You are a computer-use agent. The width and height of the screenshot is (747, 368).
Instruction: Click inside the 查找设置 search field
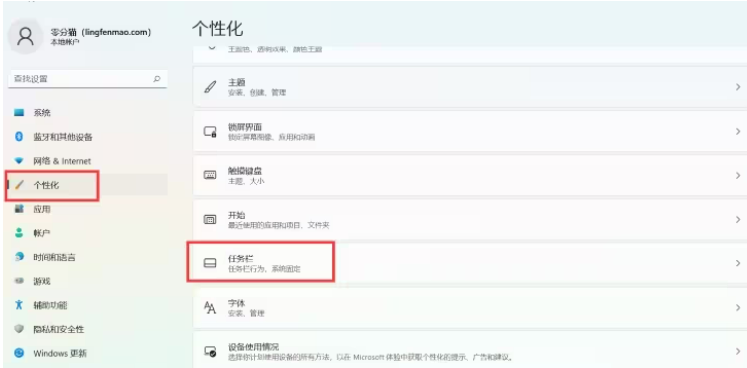click(x=88, y=79)
